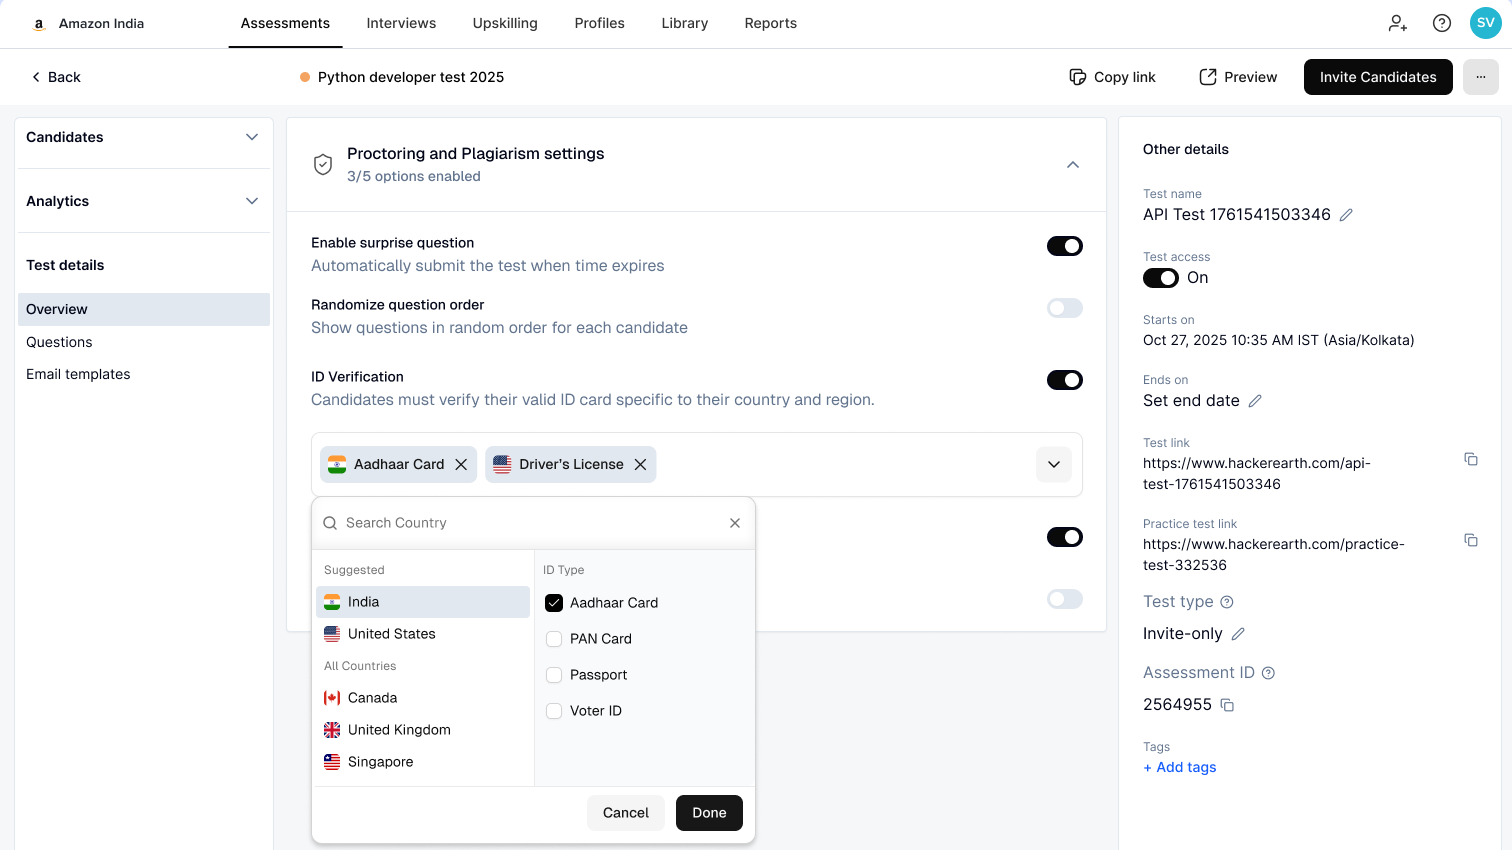
Task: Collapse the Candidates section in sidebar
Action: [252, 137]
